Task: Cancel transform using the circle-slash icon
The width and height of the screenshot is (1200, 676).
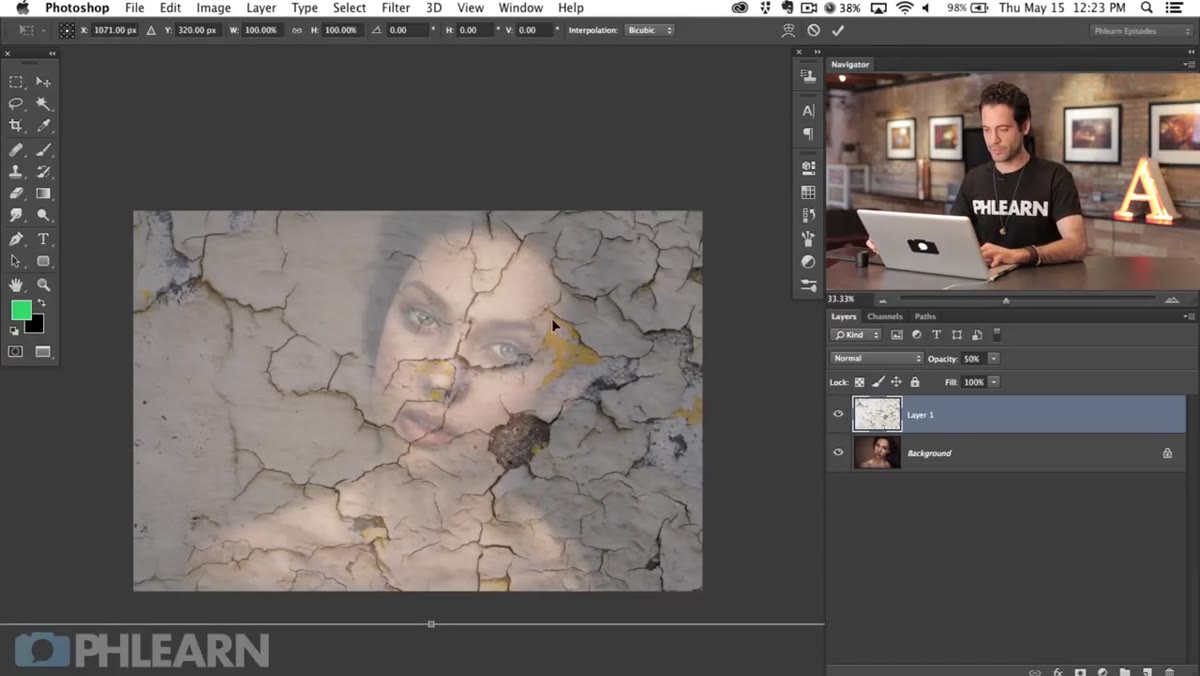Action: 814,31
